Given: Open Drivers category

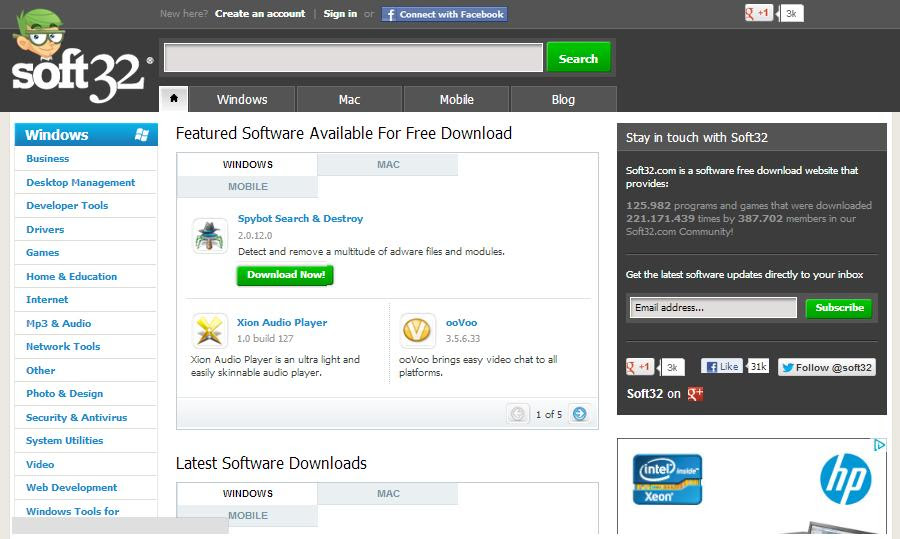Looking at the screenshot, I should (45, 230).
